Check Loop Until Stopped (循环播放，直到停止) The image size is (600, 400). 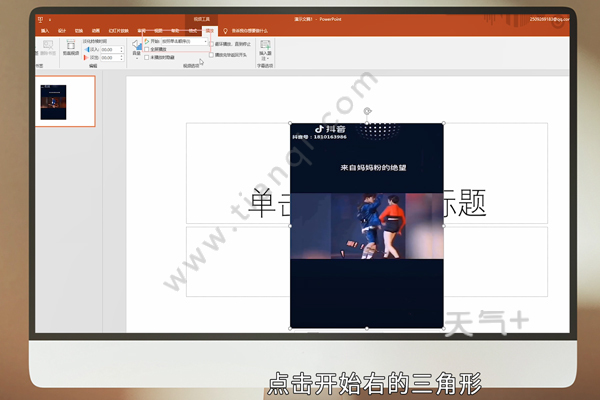(x=211, y=44)
